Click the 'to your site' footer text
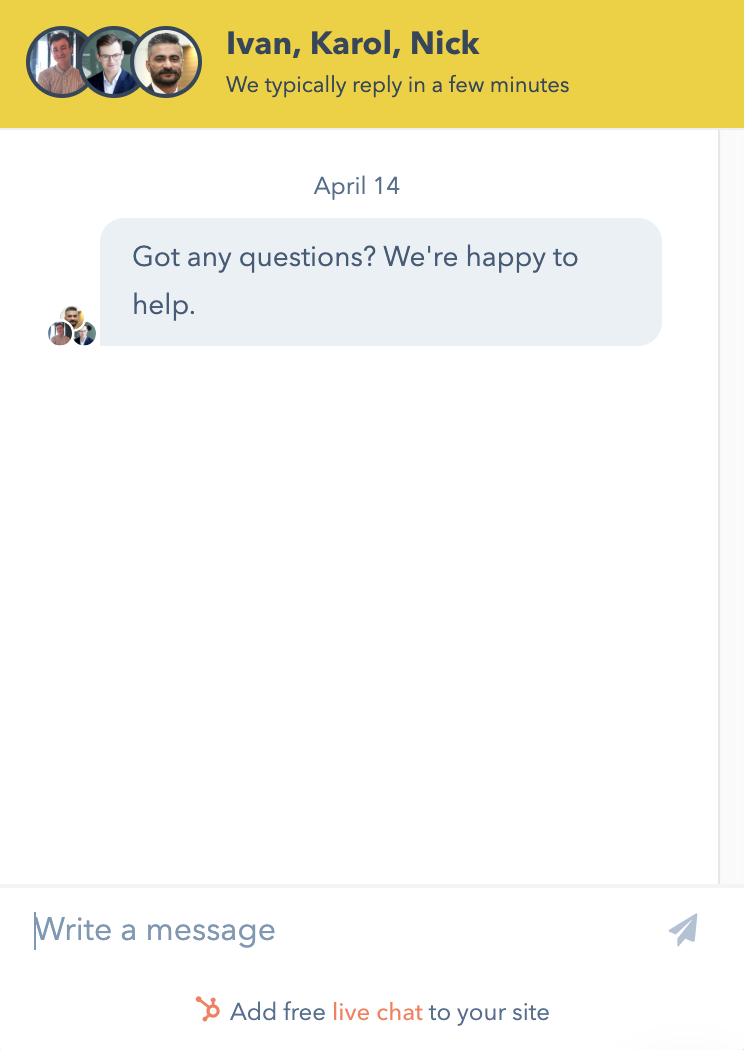 pos(489,1012)
